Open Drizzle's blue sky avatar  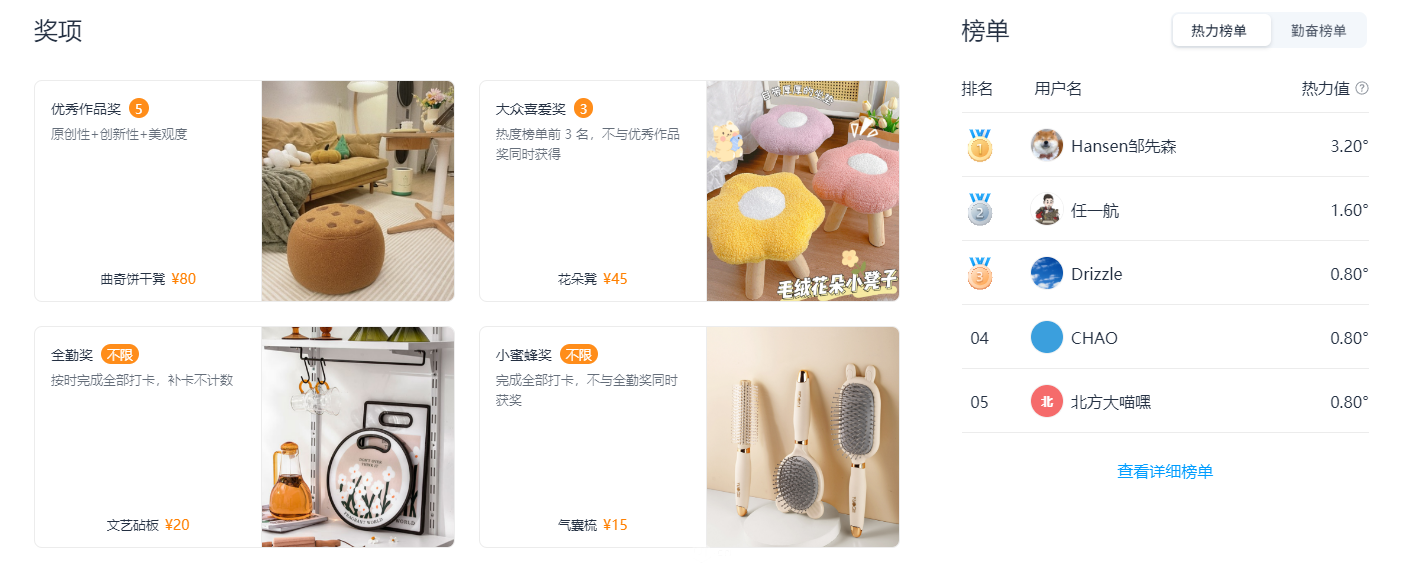point(1047,274)
